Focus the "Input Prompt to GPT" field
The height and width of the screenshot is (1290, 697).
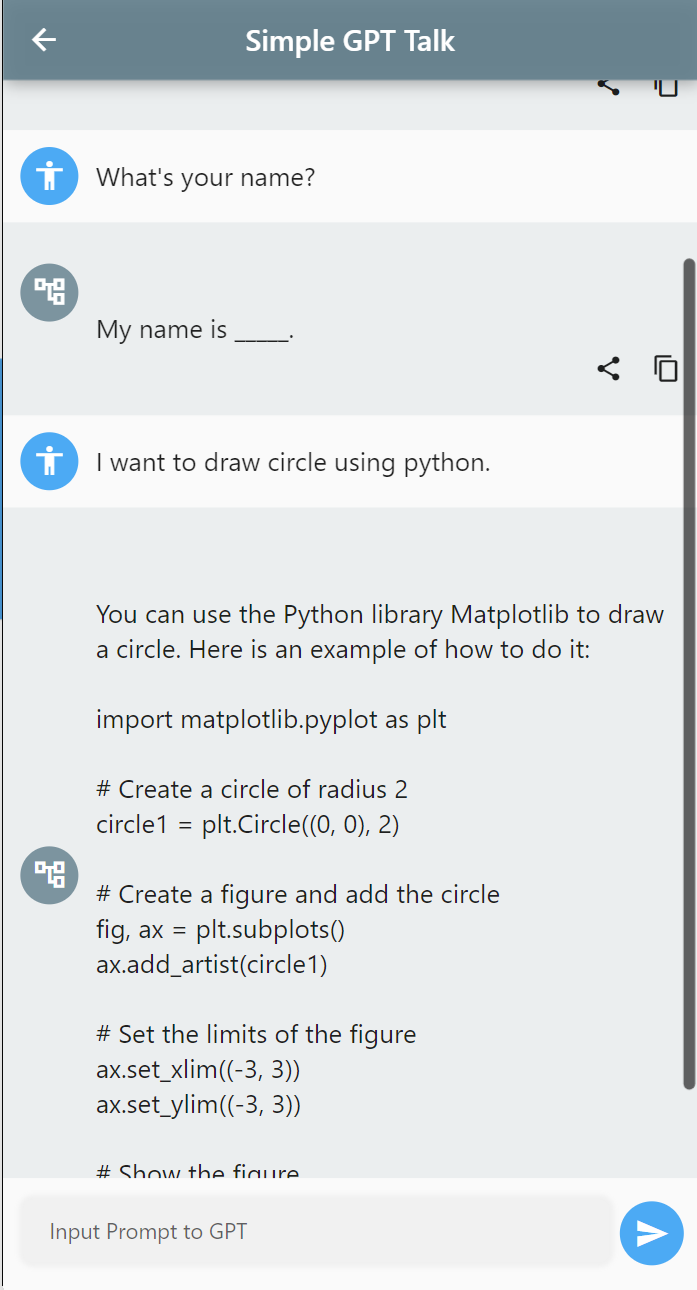pos(315,1232)
